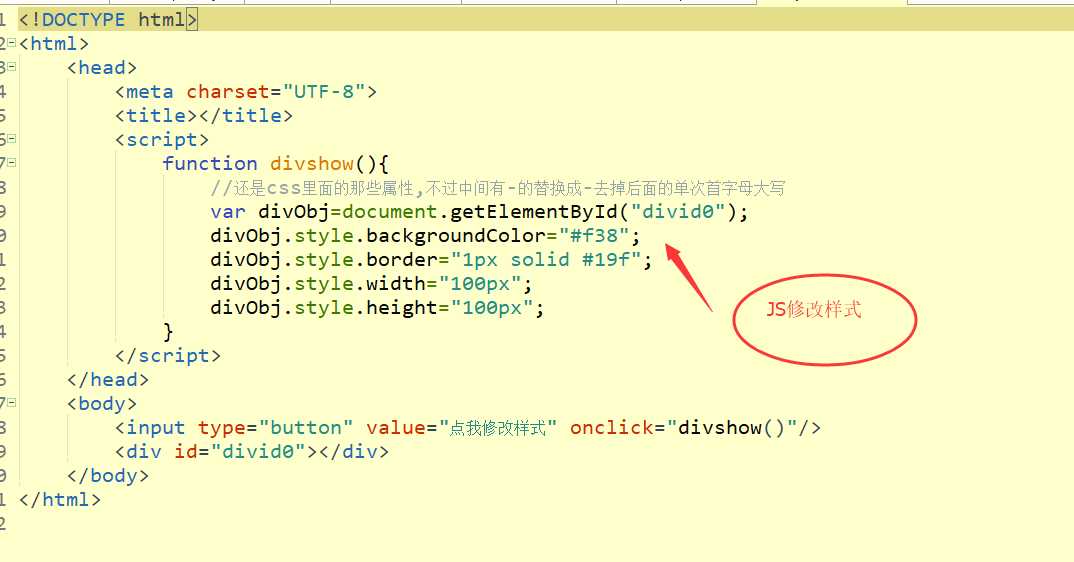The image size is (1074, 562).
Task: Collapse the body tag fold marker
Action: click(x=11, y=403)
